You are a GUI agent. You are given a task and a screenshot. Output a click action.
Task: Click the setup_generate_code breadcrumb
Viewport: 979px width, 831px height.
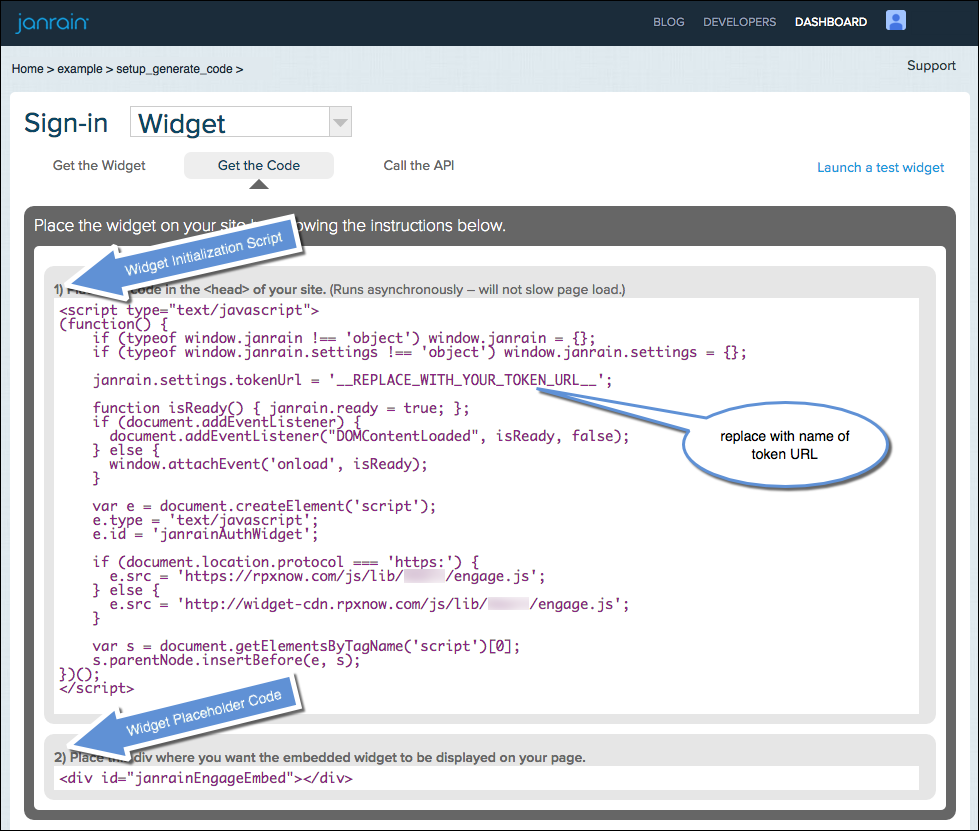[x=174, y=69]
